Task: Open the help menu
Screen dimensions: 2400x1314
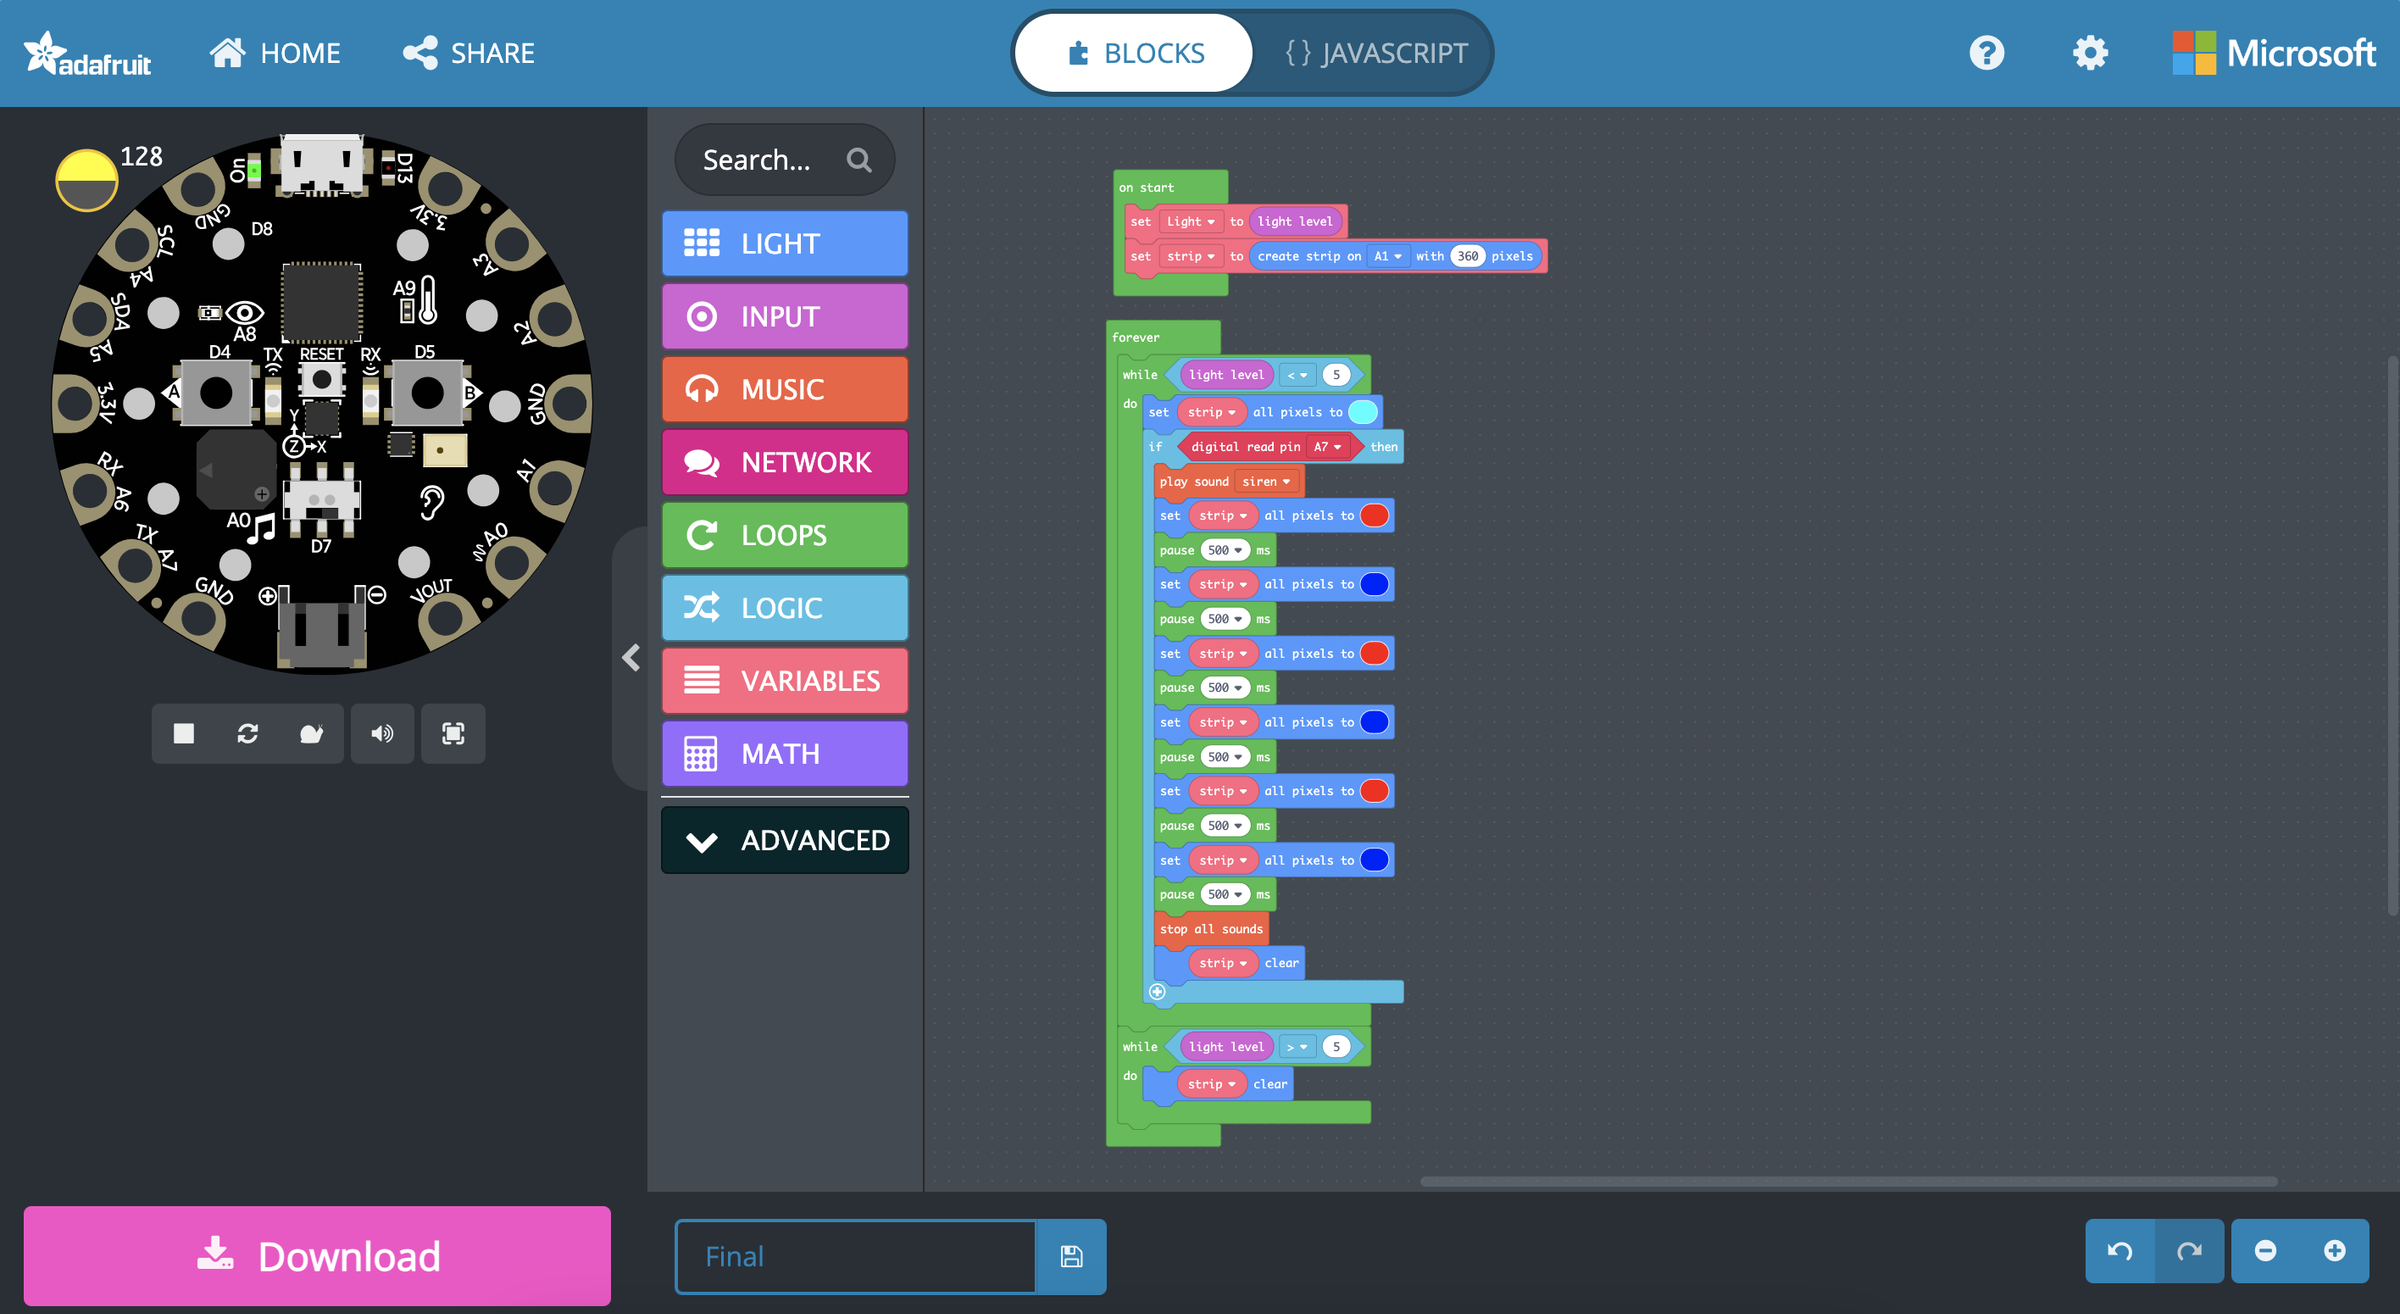Action: tap(1986, 53)
